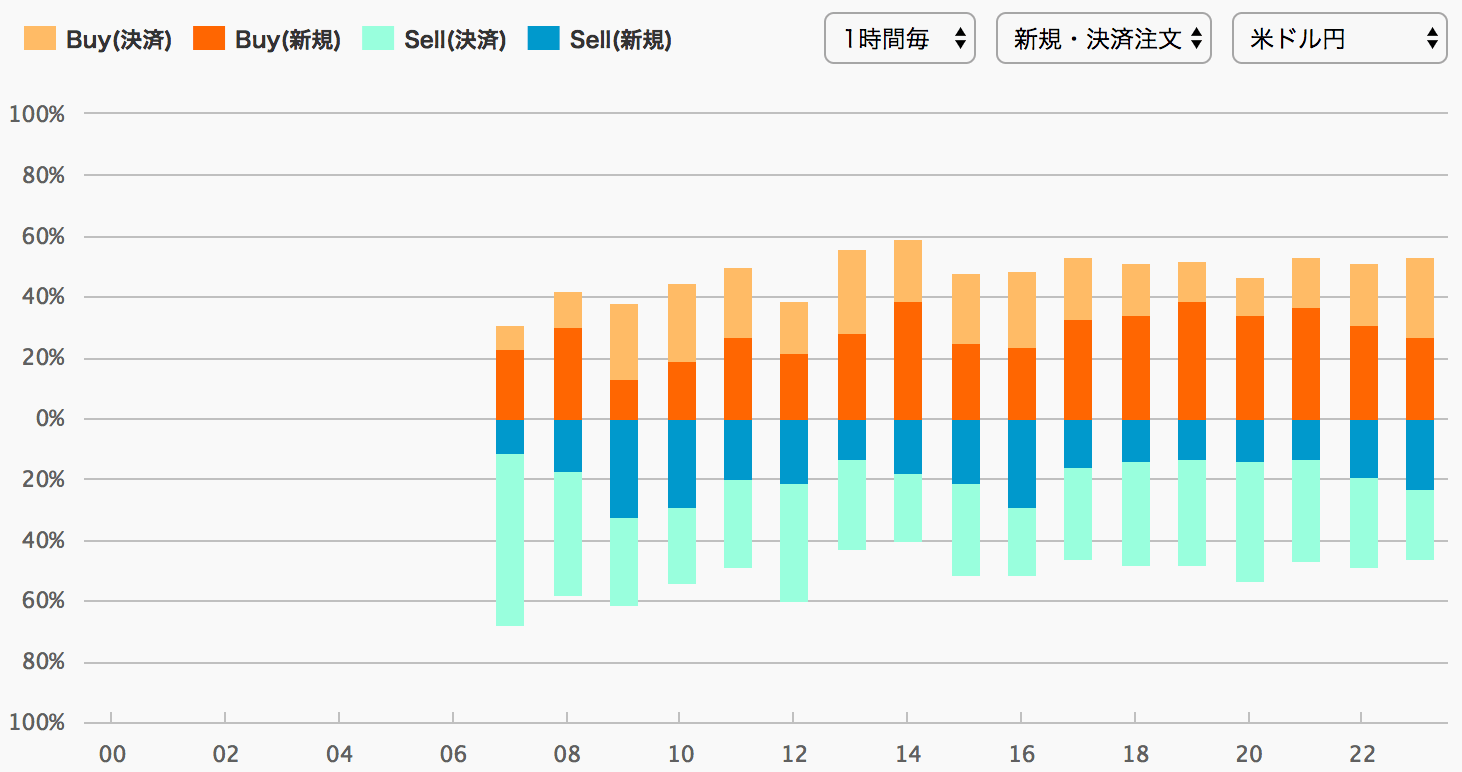The height and width of the screenshot is (772, 1462).
Task: Click the Sell(決済) bar segment at hour 08
Action: point(568,534)
